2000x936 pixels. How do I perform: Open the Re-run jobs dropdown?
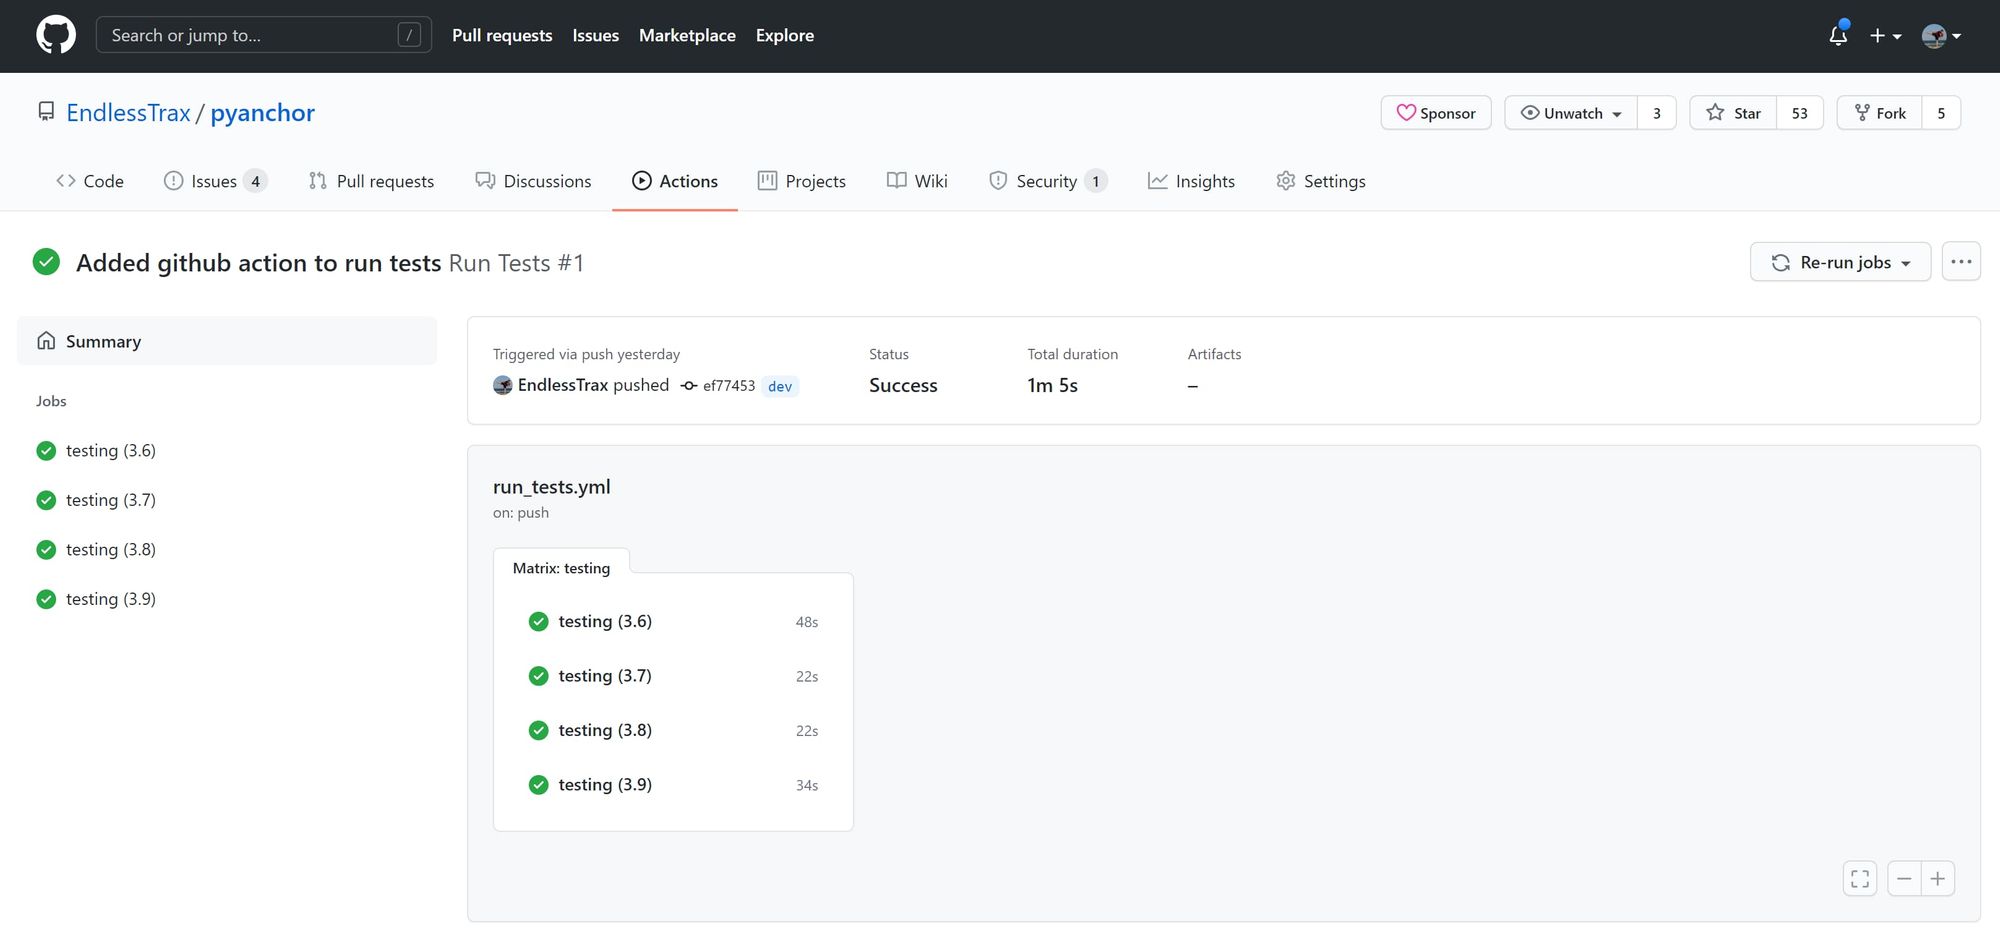(x=1840, y=261)
